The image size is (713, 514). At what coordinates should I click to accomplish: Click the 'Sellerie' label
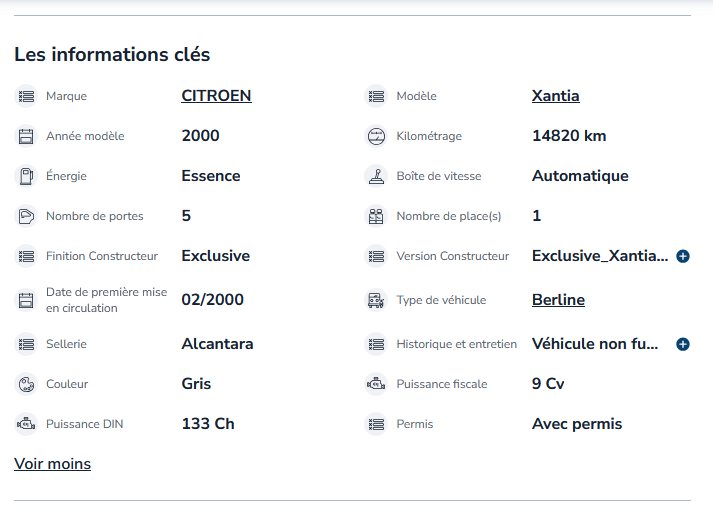(x=66, y=344)
